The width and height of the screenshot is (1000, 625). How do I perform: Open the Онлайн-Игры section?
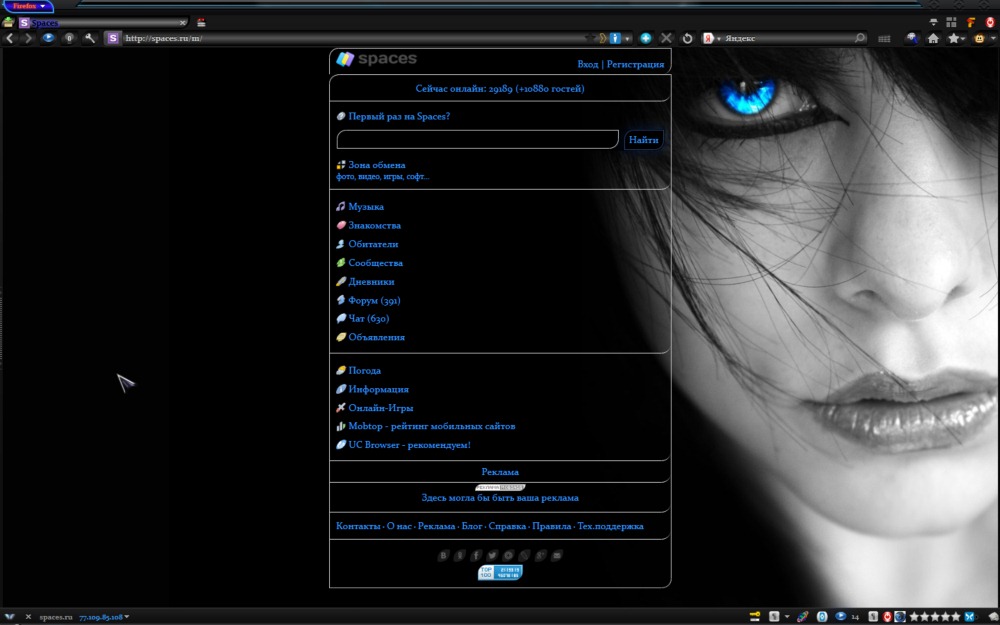[378, 407]
